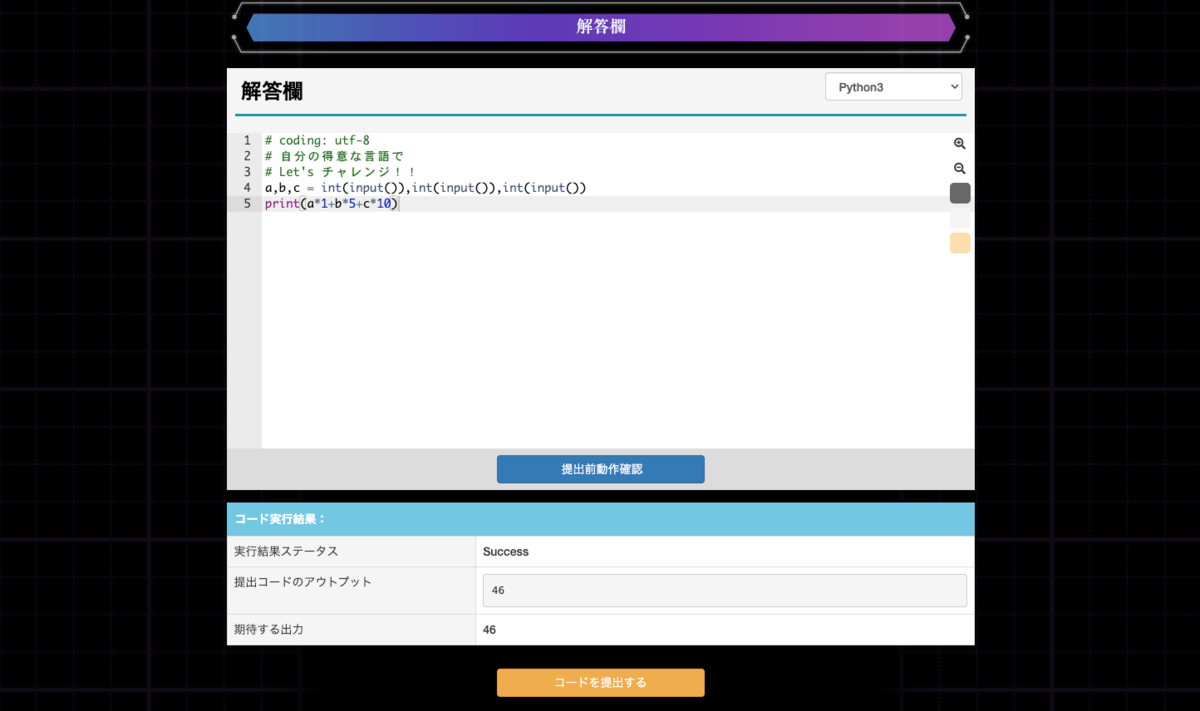The width and height of the screenshot is (1200, 711).
Task: Select the gray editor theme swatch
Action: tap(959, 192)
